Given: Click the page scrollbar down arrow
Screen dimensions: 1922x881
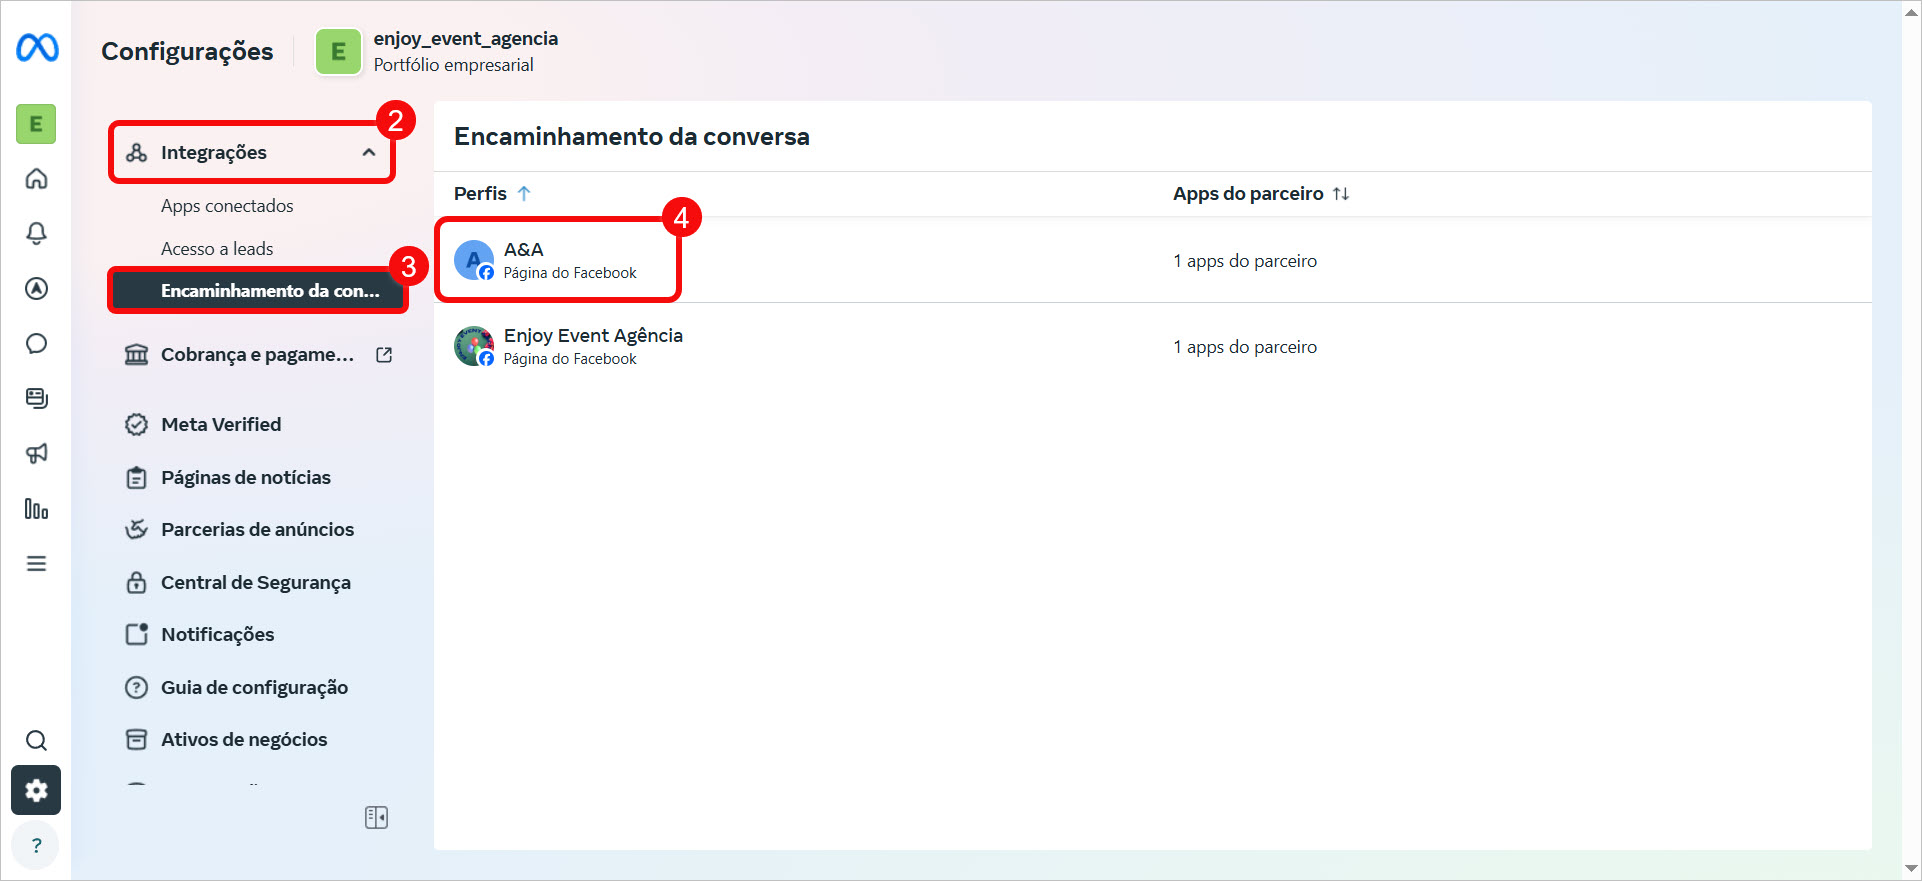Looking at the screenshot, I should [1912, 869].
